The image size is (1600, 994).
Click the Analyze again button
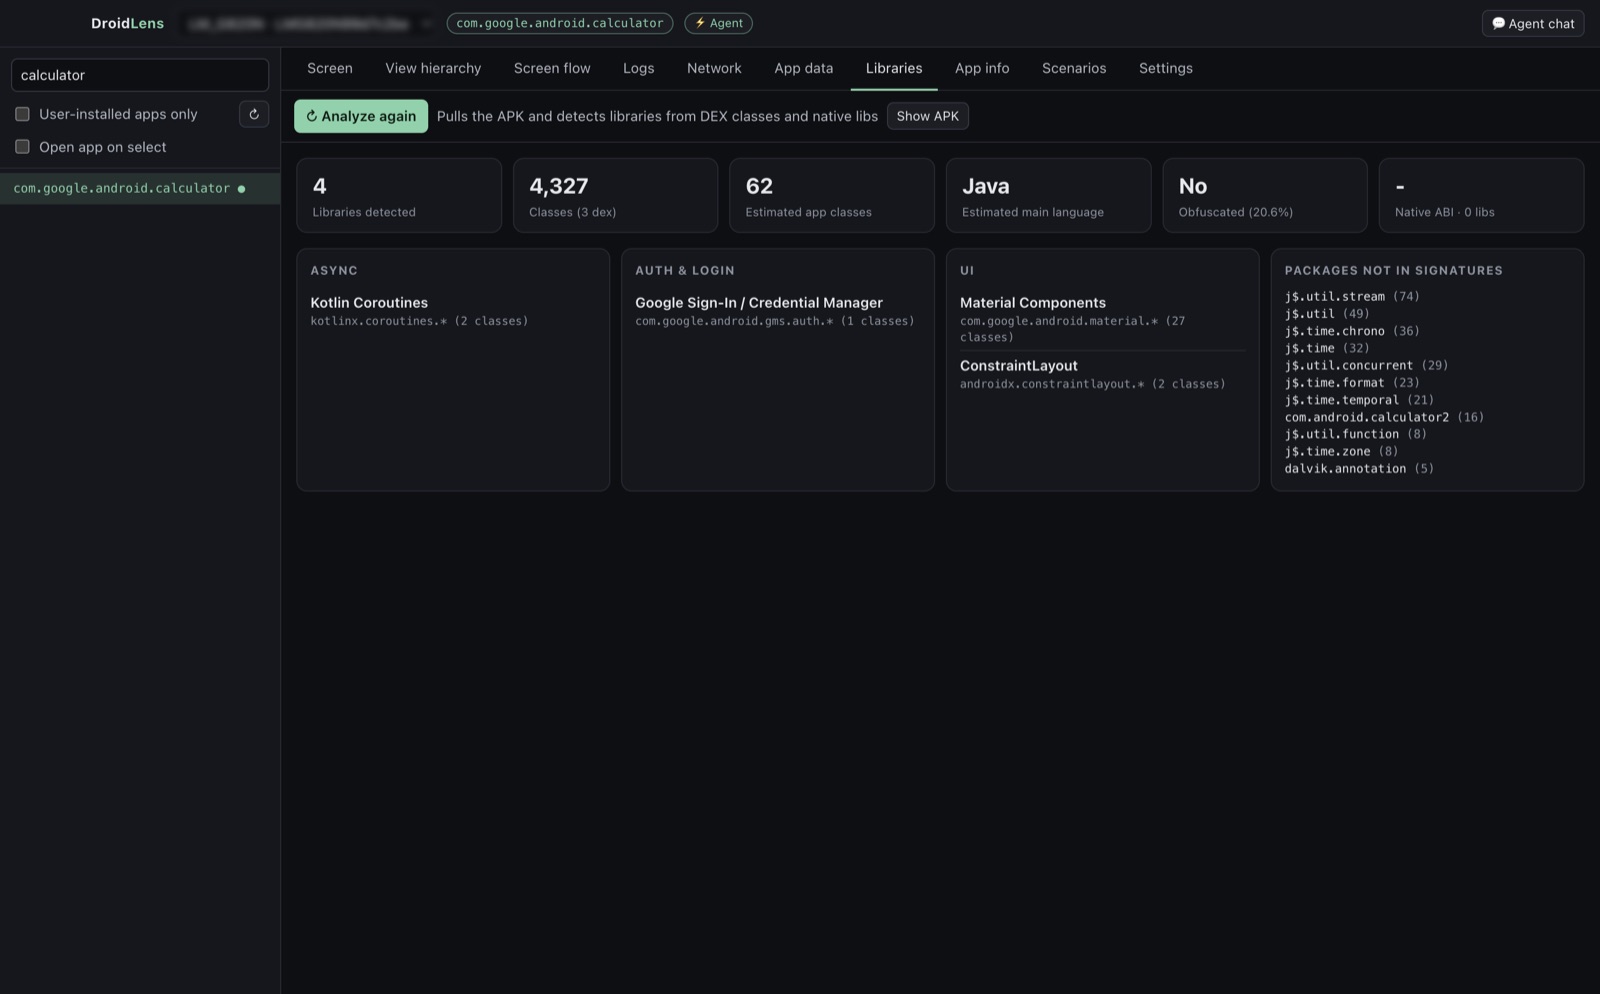[361, 116]
